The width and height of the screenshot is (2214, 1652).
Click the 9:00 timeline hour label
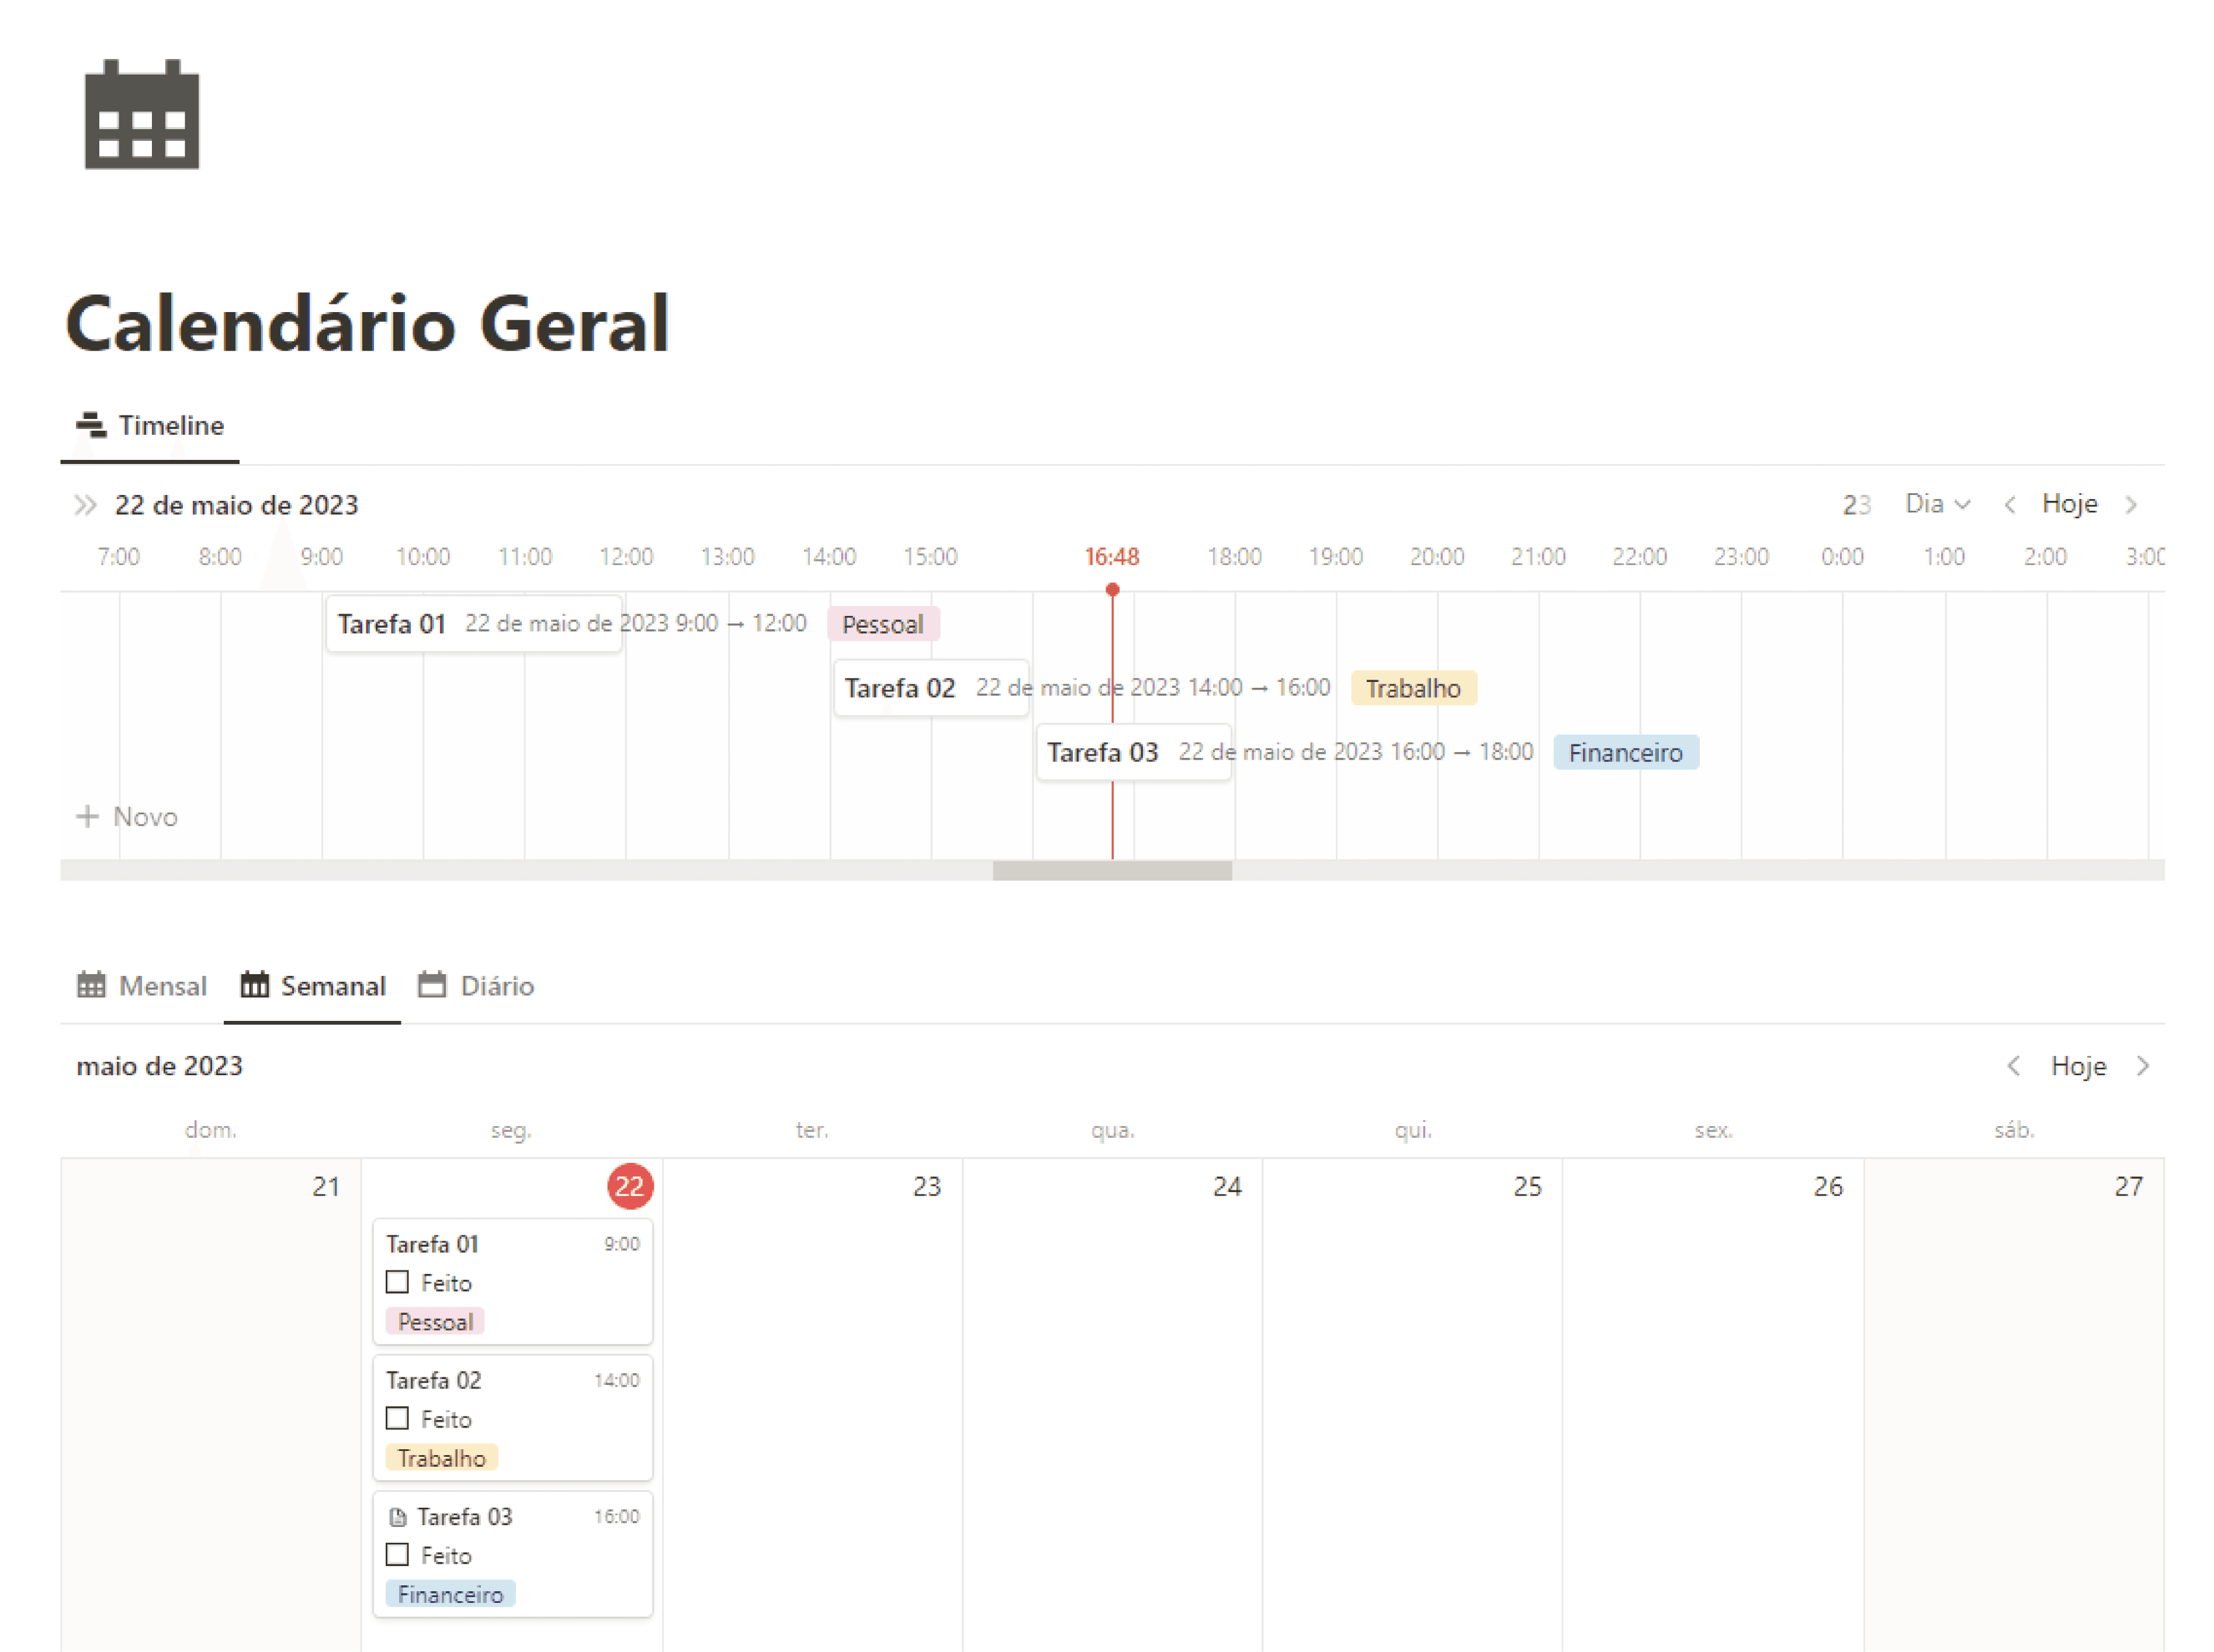tap(321, 556)
